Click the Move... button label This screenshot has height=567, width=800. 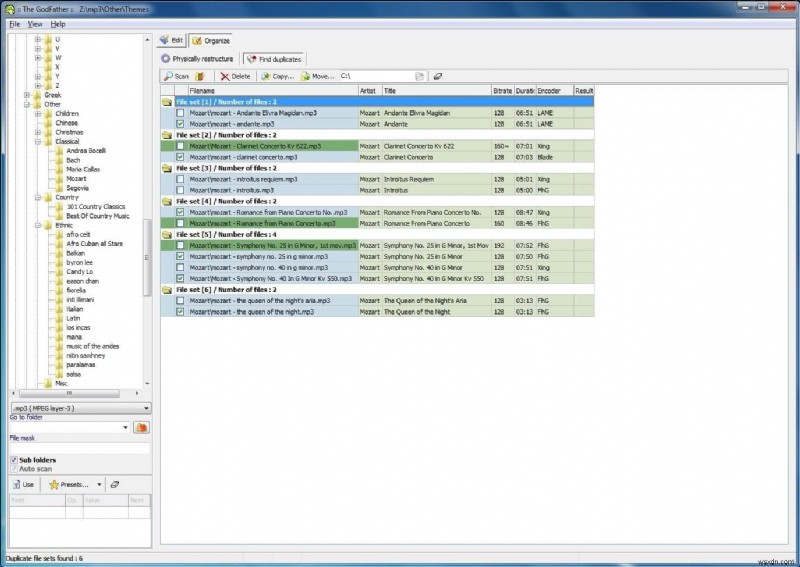pos(323,77)
